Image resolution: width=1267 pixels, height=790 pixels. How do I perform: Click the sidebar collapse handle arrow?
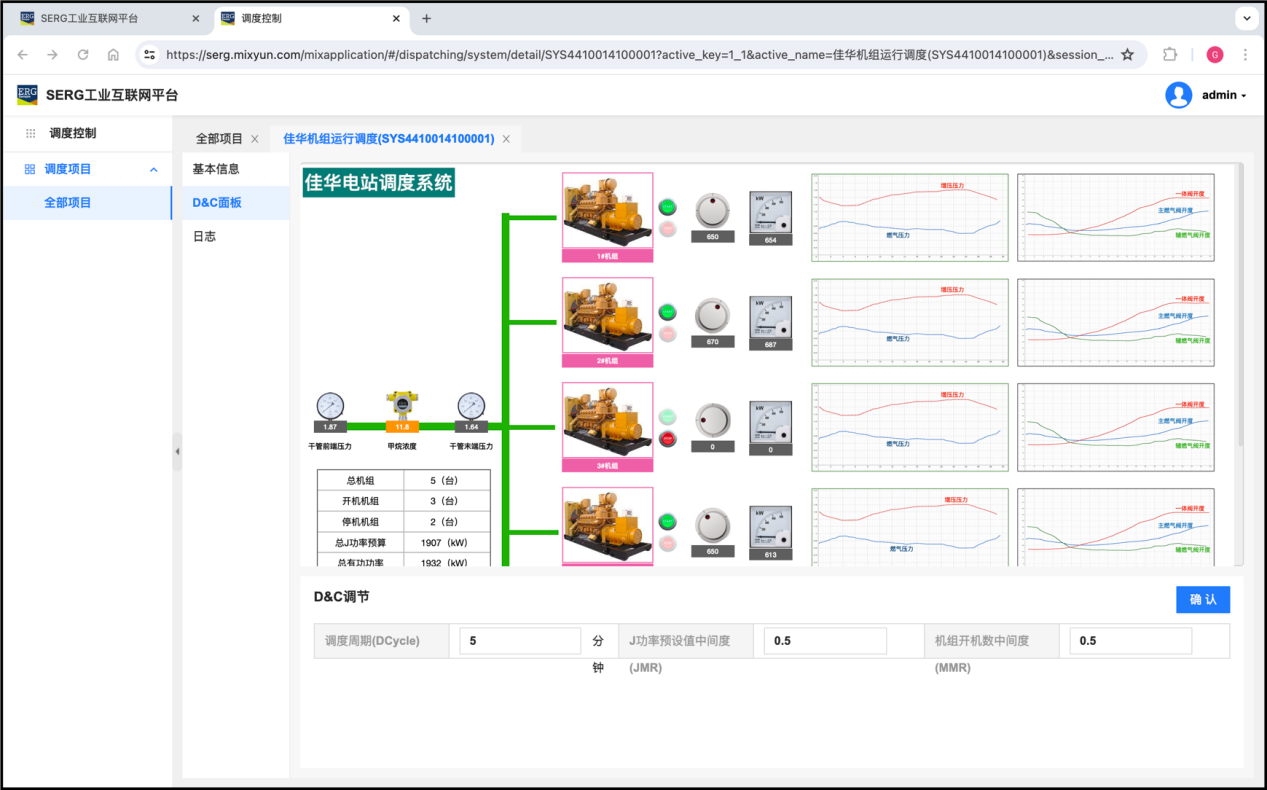(177, 452)
